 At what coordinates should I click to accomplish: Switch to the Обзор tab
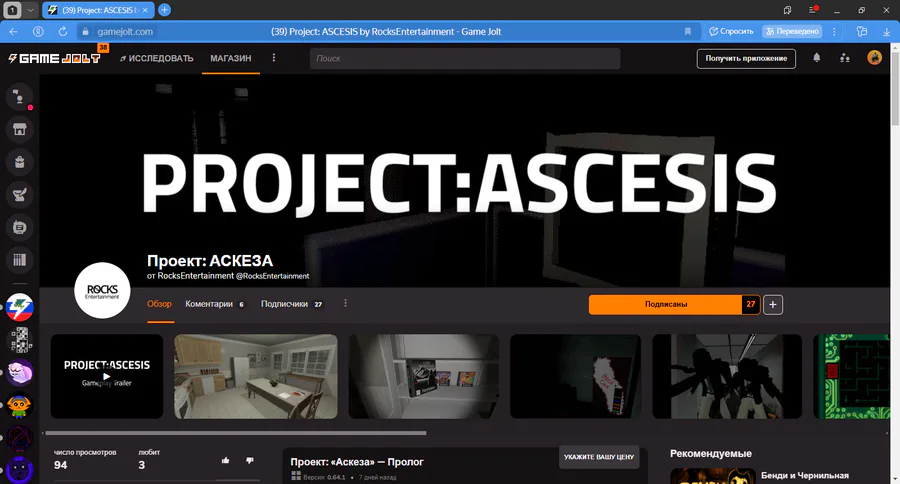[159, 304]
